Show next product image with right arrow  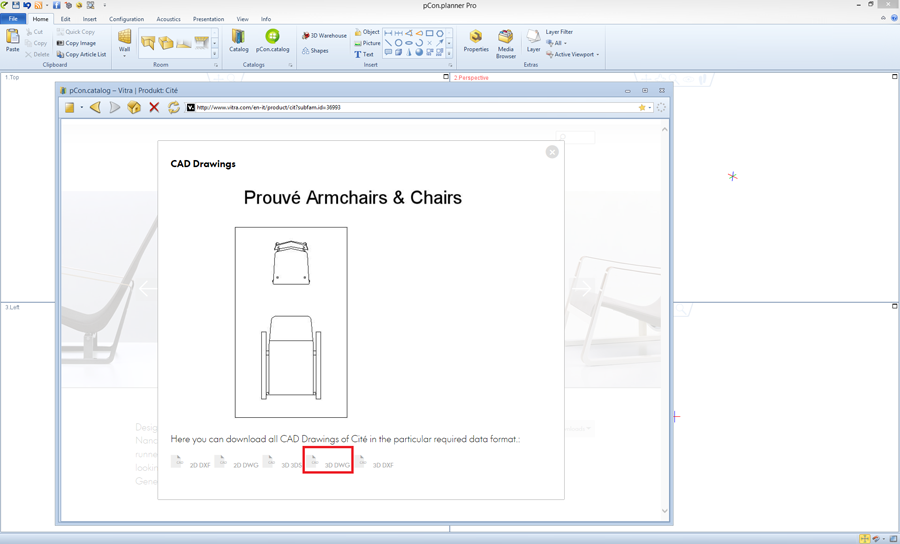tap(583, 289)
